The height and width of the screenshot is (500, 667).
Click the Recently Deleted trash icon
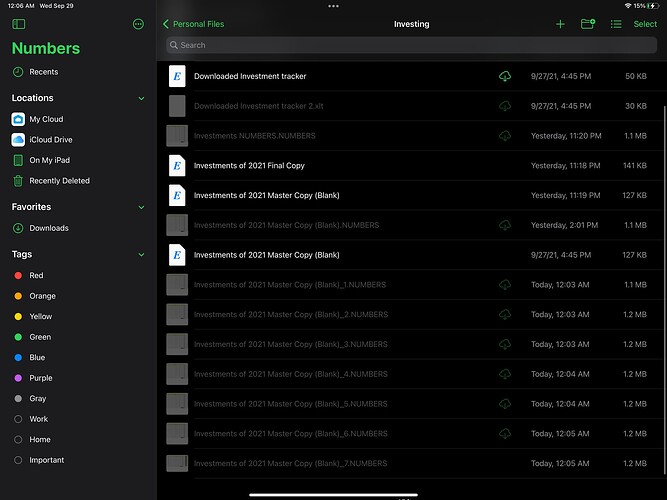(x=18, y=181)
